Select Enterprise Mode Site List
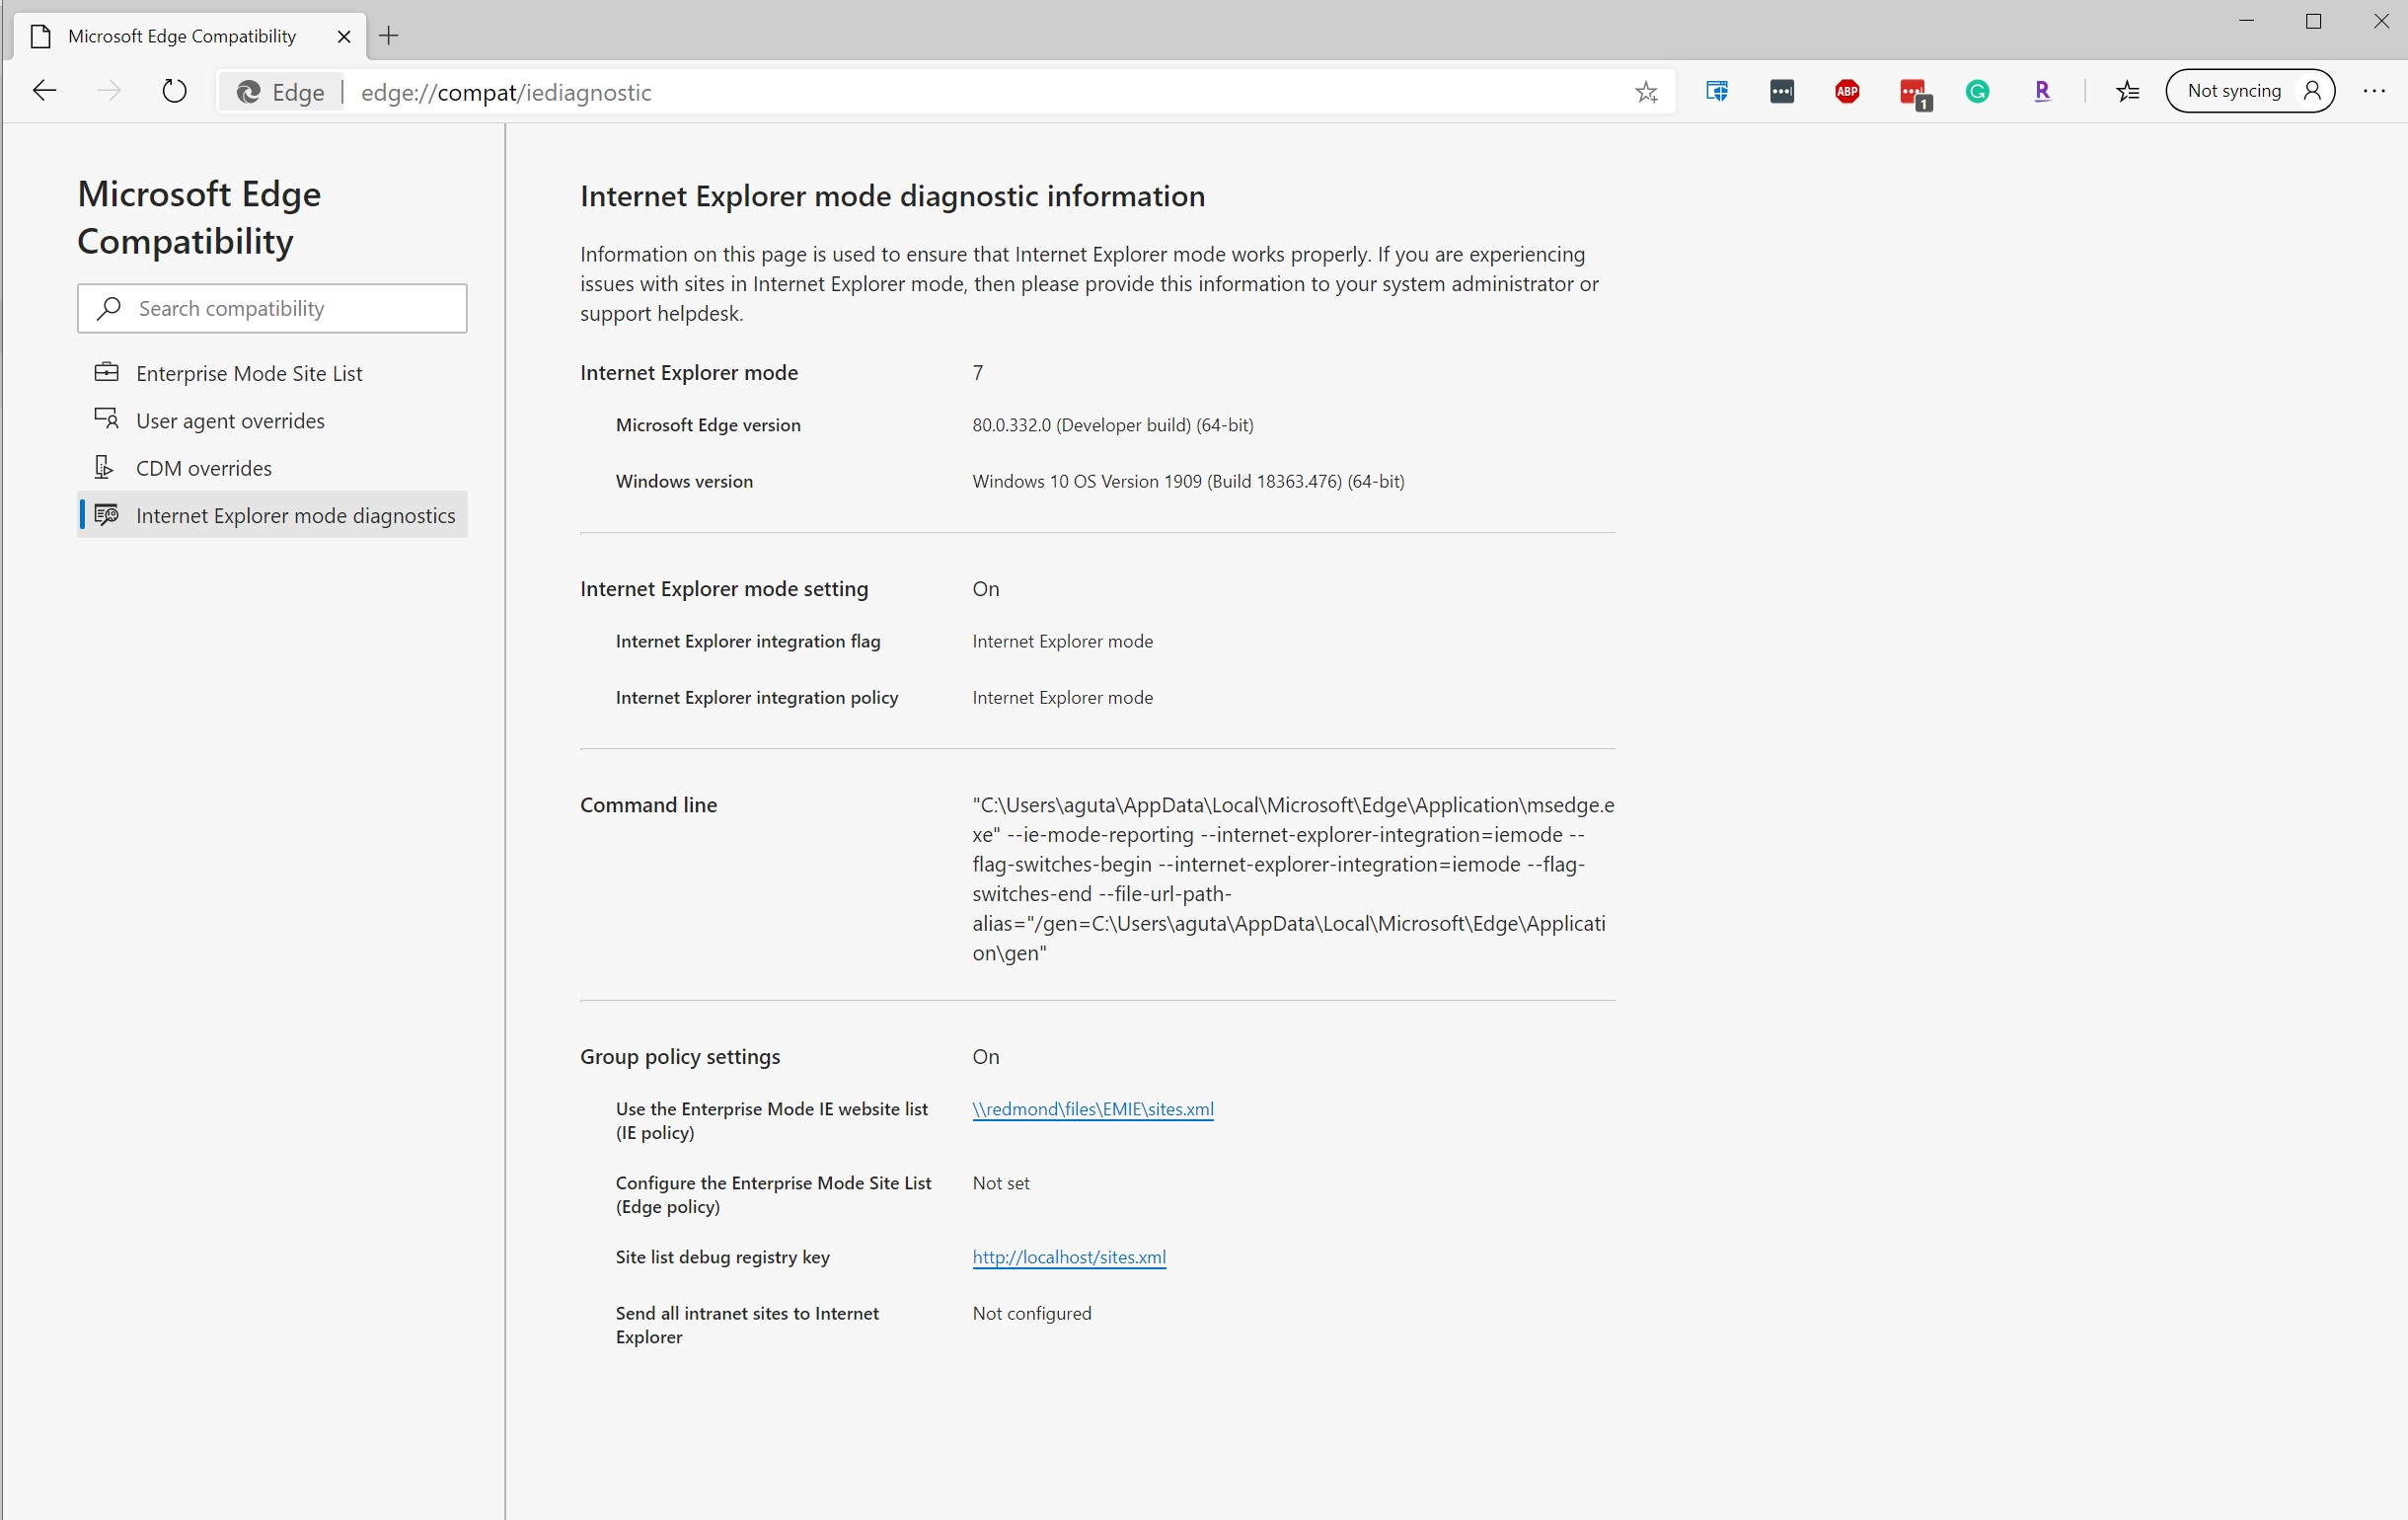The image size is (2408, 1520). (248, 372)
